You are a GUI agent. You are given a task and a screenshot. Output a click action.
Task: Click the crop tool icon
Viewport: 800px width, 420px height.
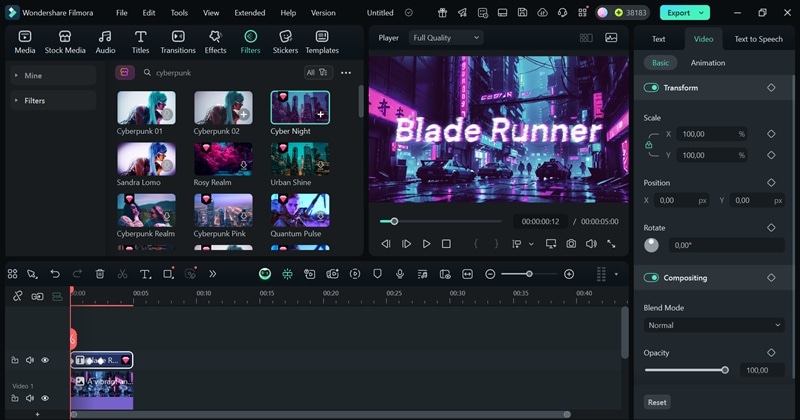coord(168,274)
